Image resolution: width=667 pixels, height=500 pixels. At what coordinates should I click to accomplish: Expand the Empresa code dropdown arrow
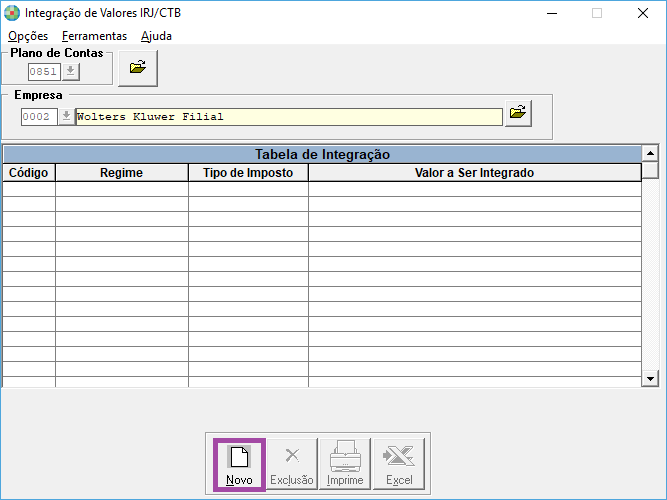(66, 116)
